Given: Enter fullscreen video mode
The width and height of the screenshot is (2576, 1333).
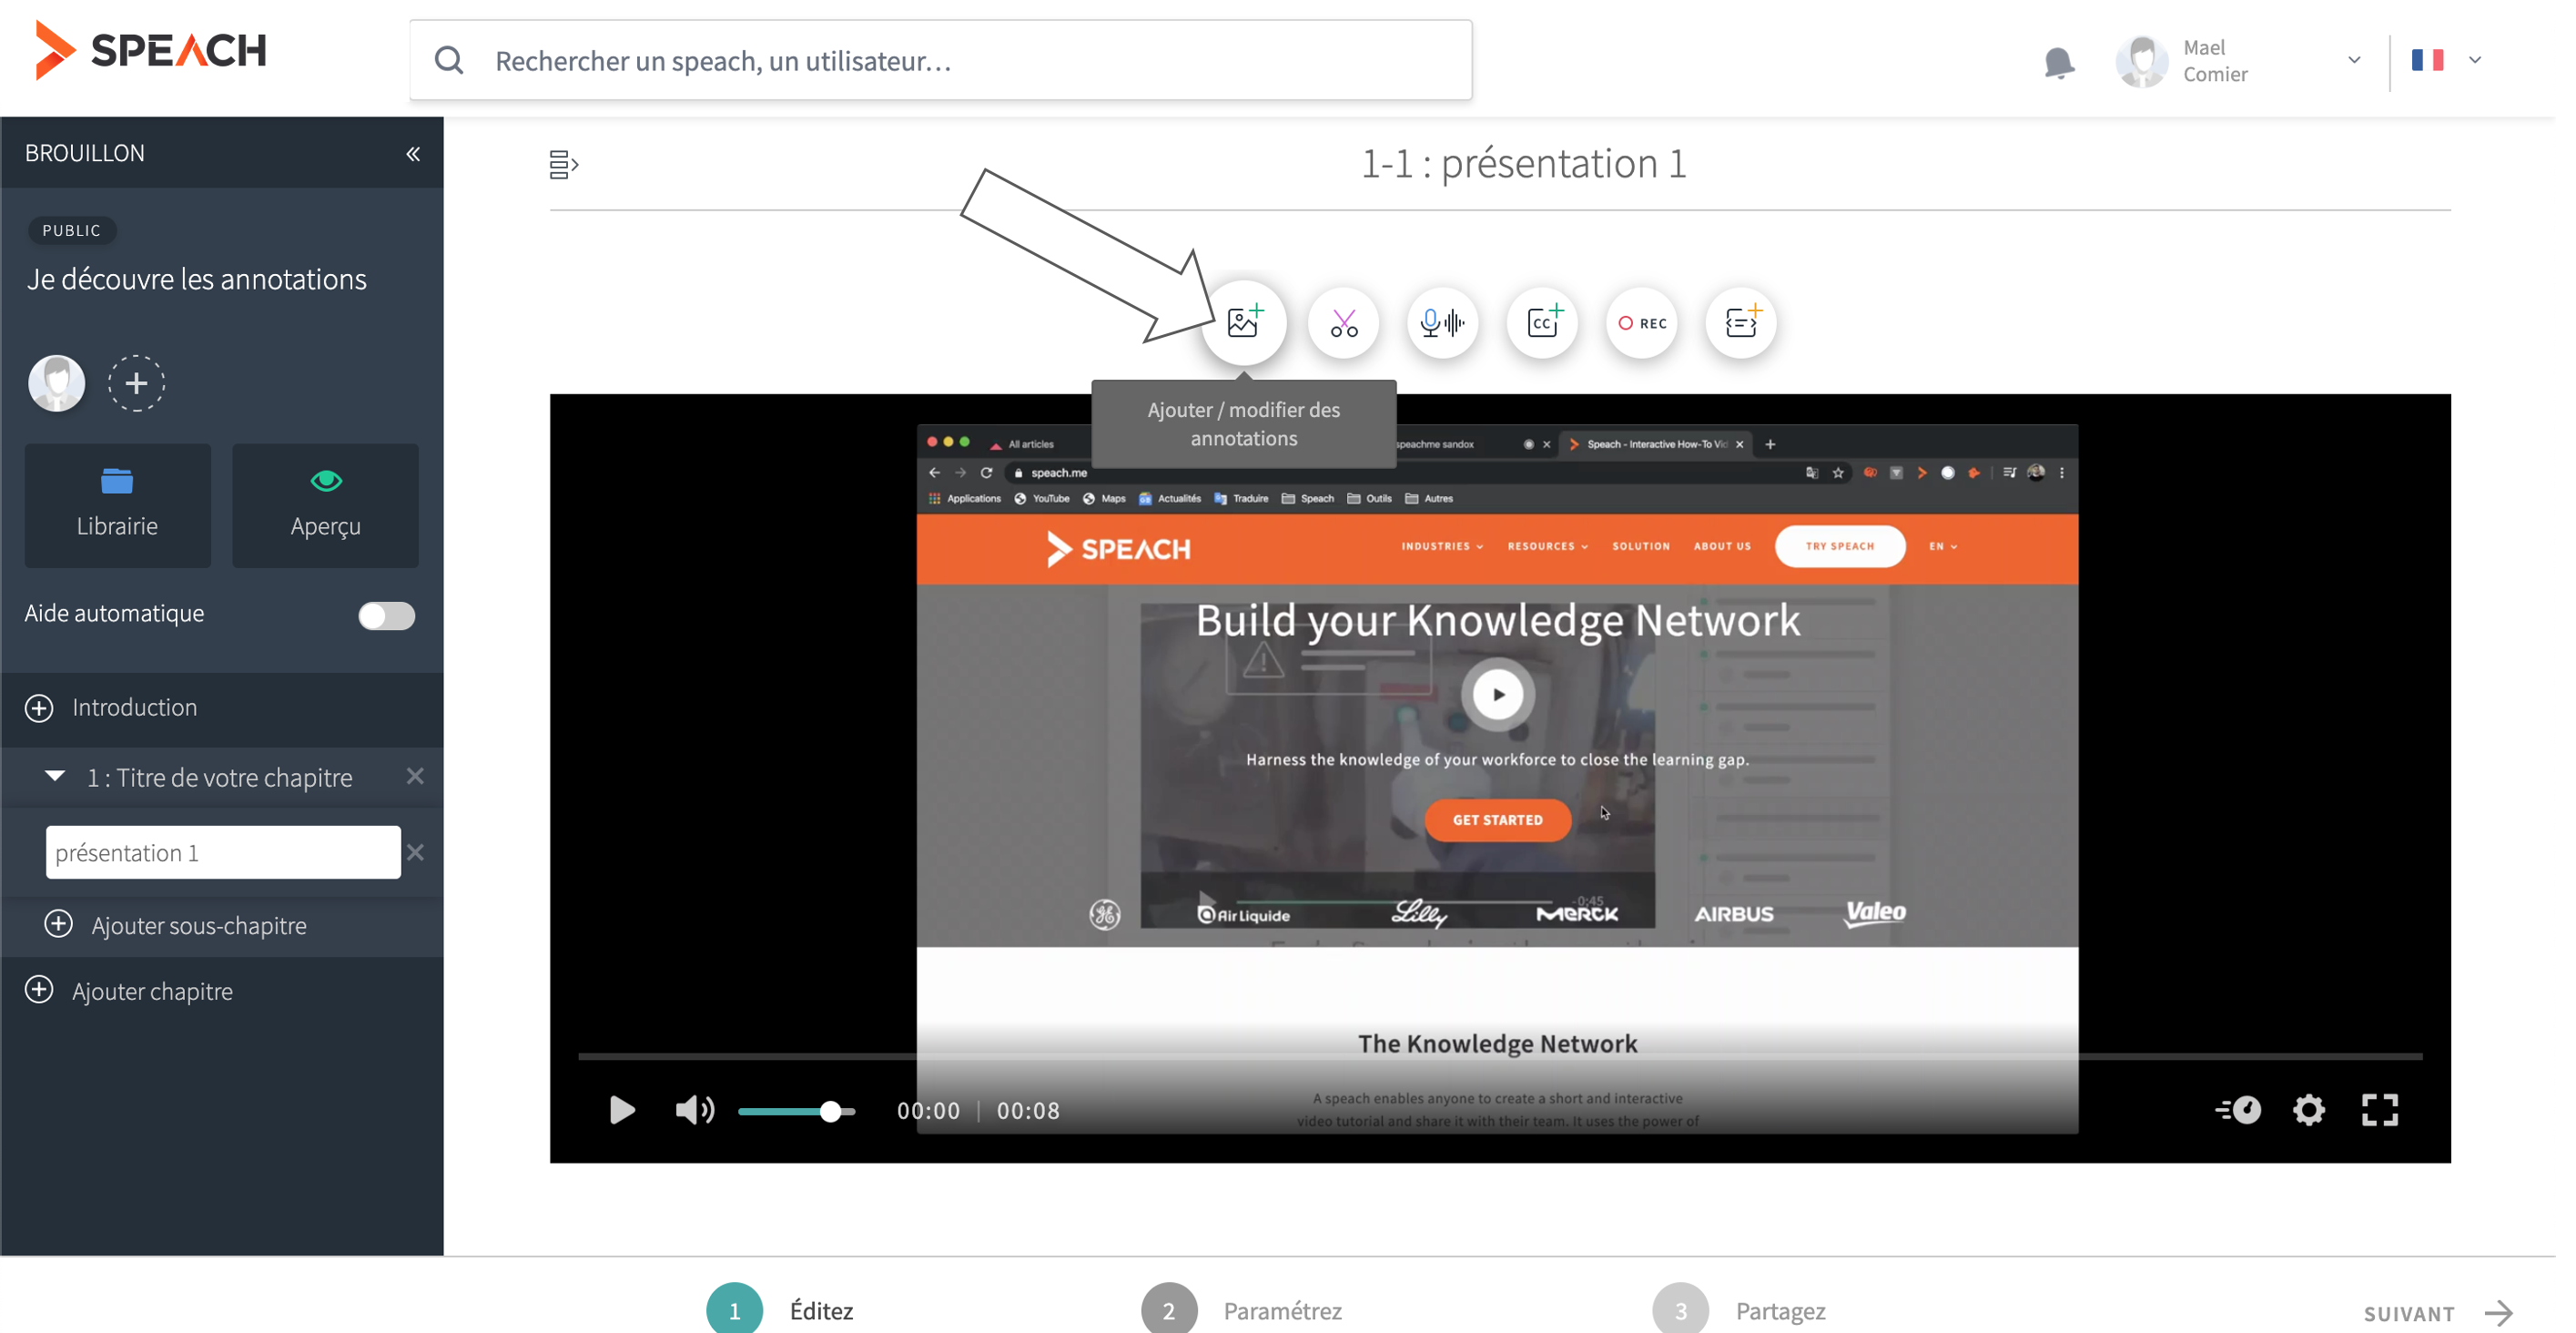Looking at the screenshot, I should [2380, 1110].
